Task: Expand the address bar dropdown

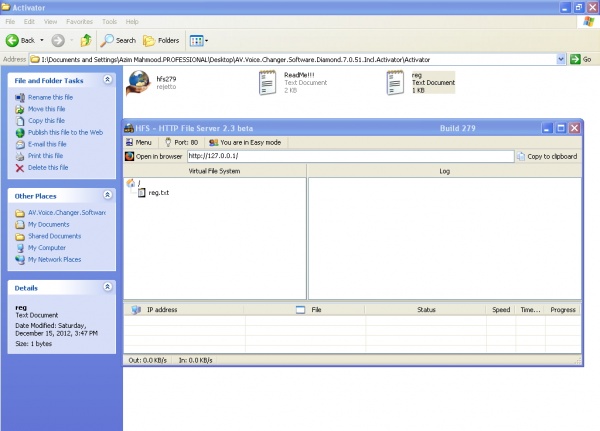Action: click(561, 59)
